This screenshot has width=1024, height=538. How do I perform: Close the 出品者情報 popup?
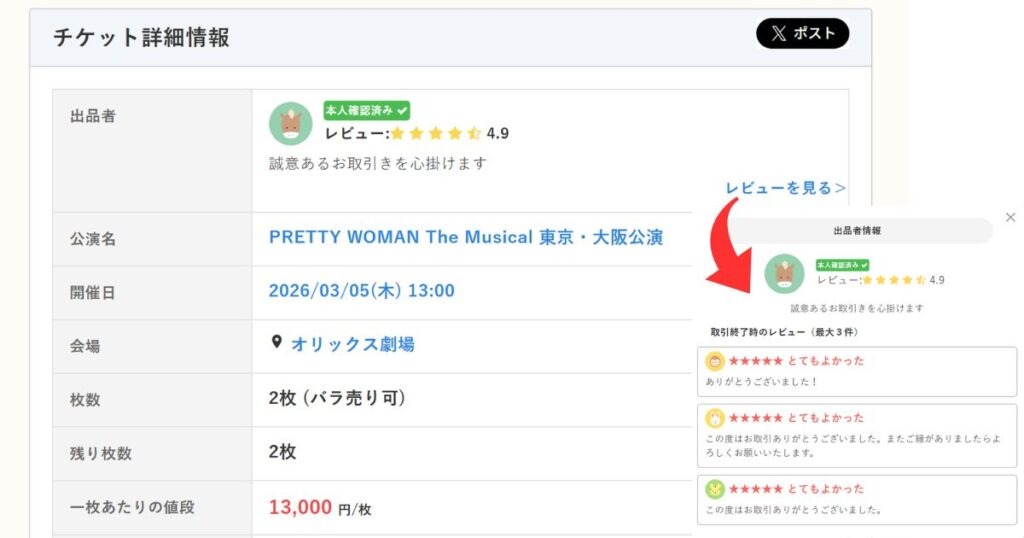tap(1010, 217)
